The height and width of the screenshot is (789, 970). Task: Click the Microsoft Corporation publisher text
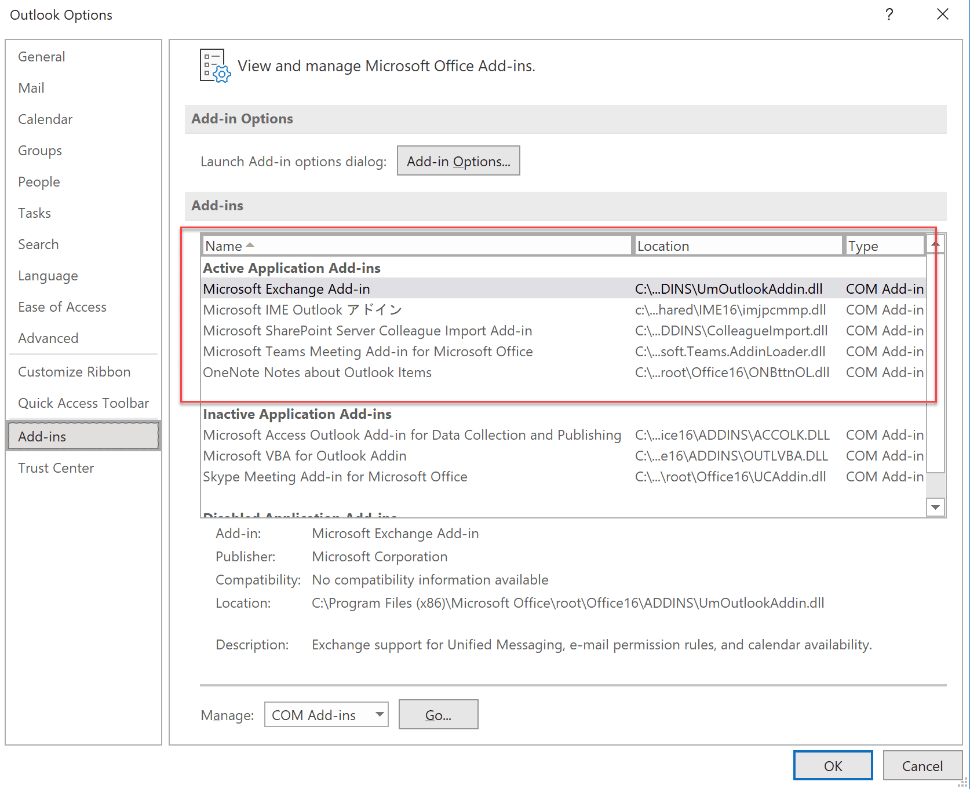pos(379,556)
